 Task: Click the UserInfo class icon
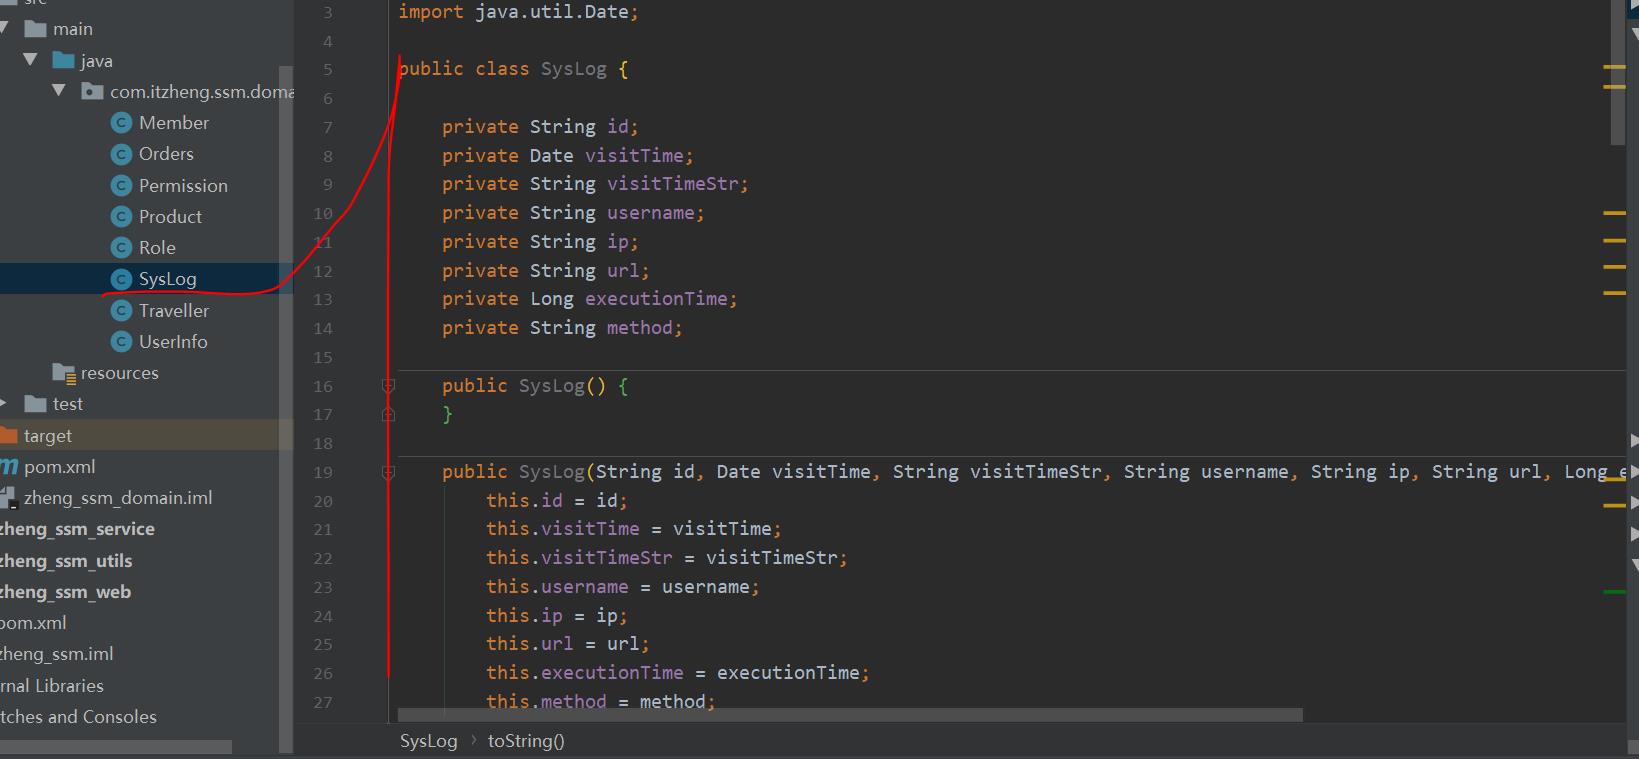pos(121,342)
